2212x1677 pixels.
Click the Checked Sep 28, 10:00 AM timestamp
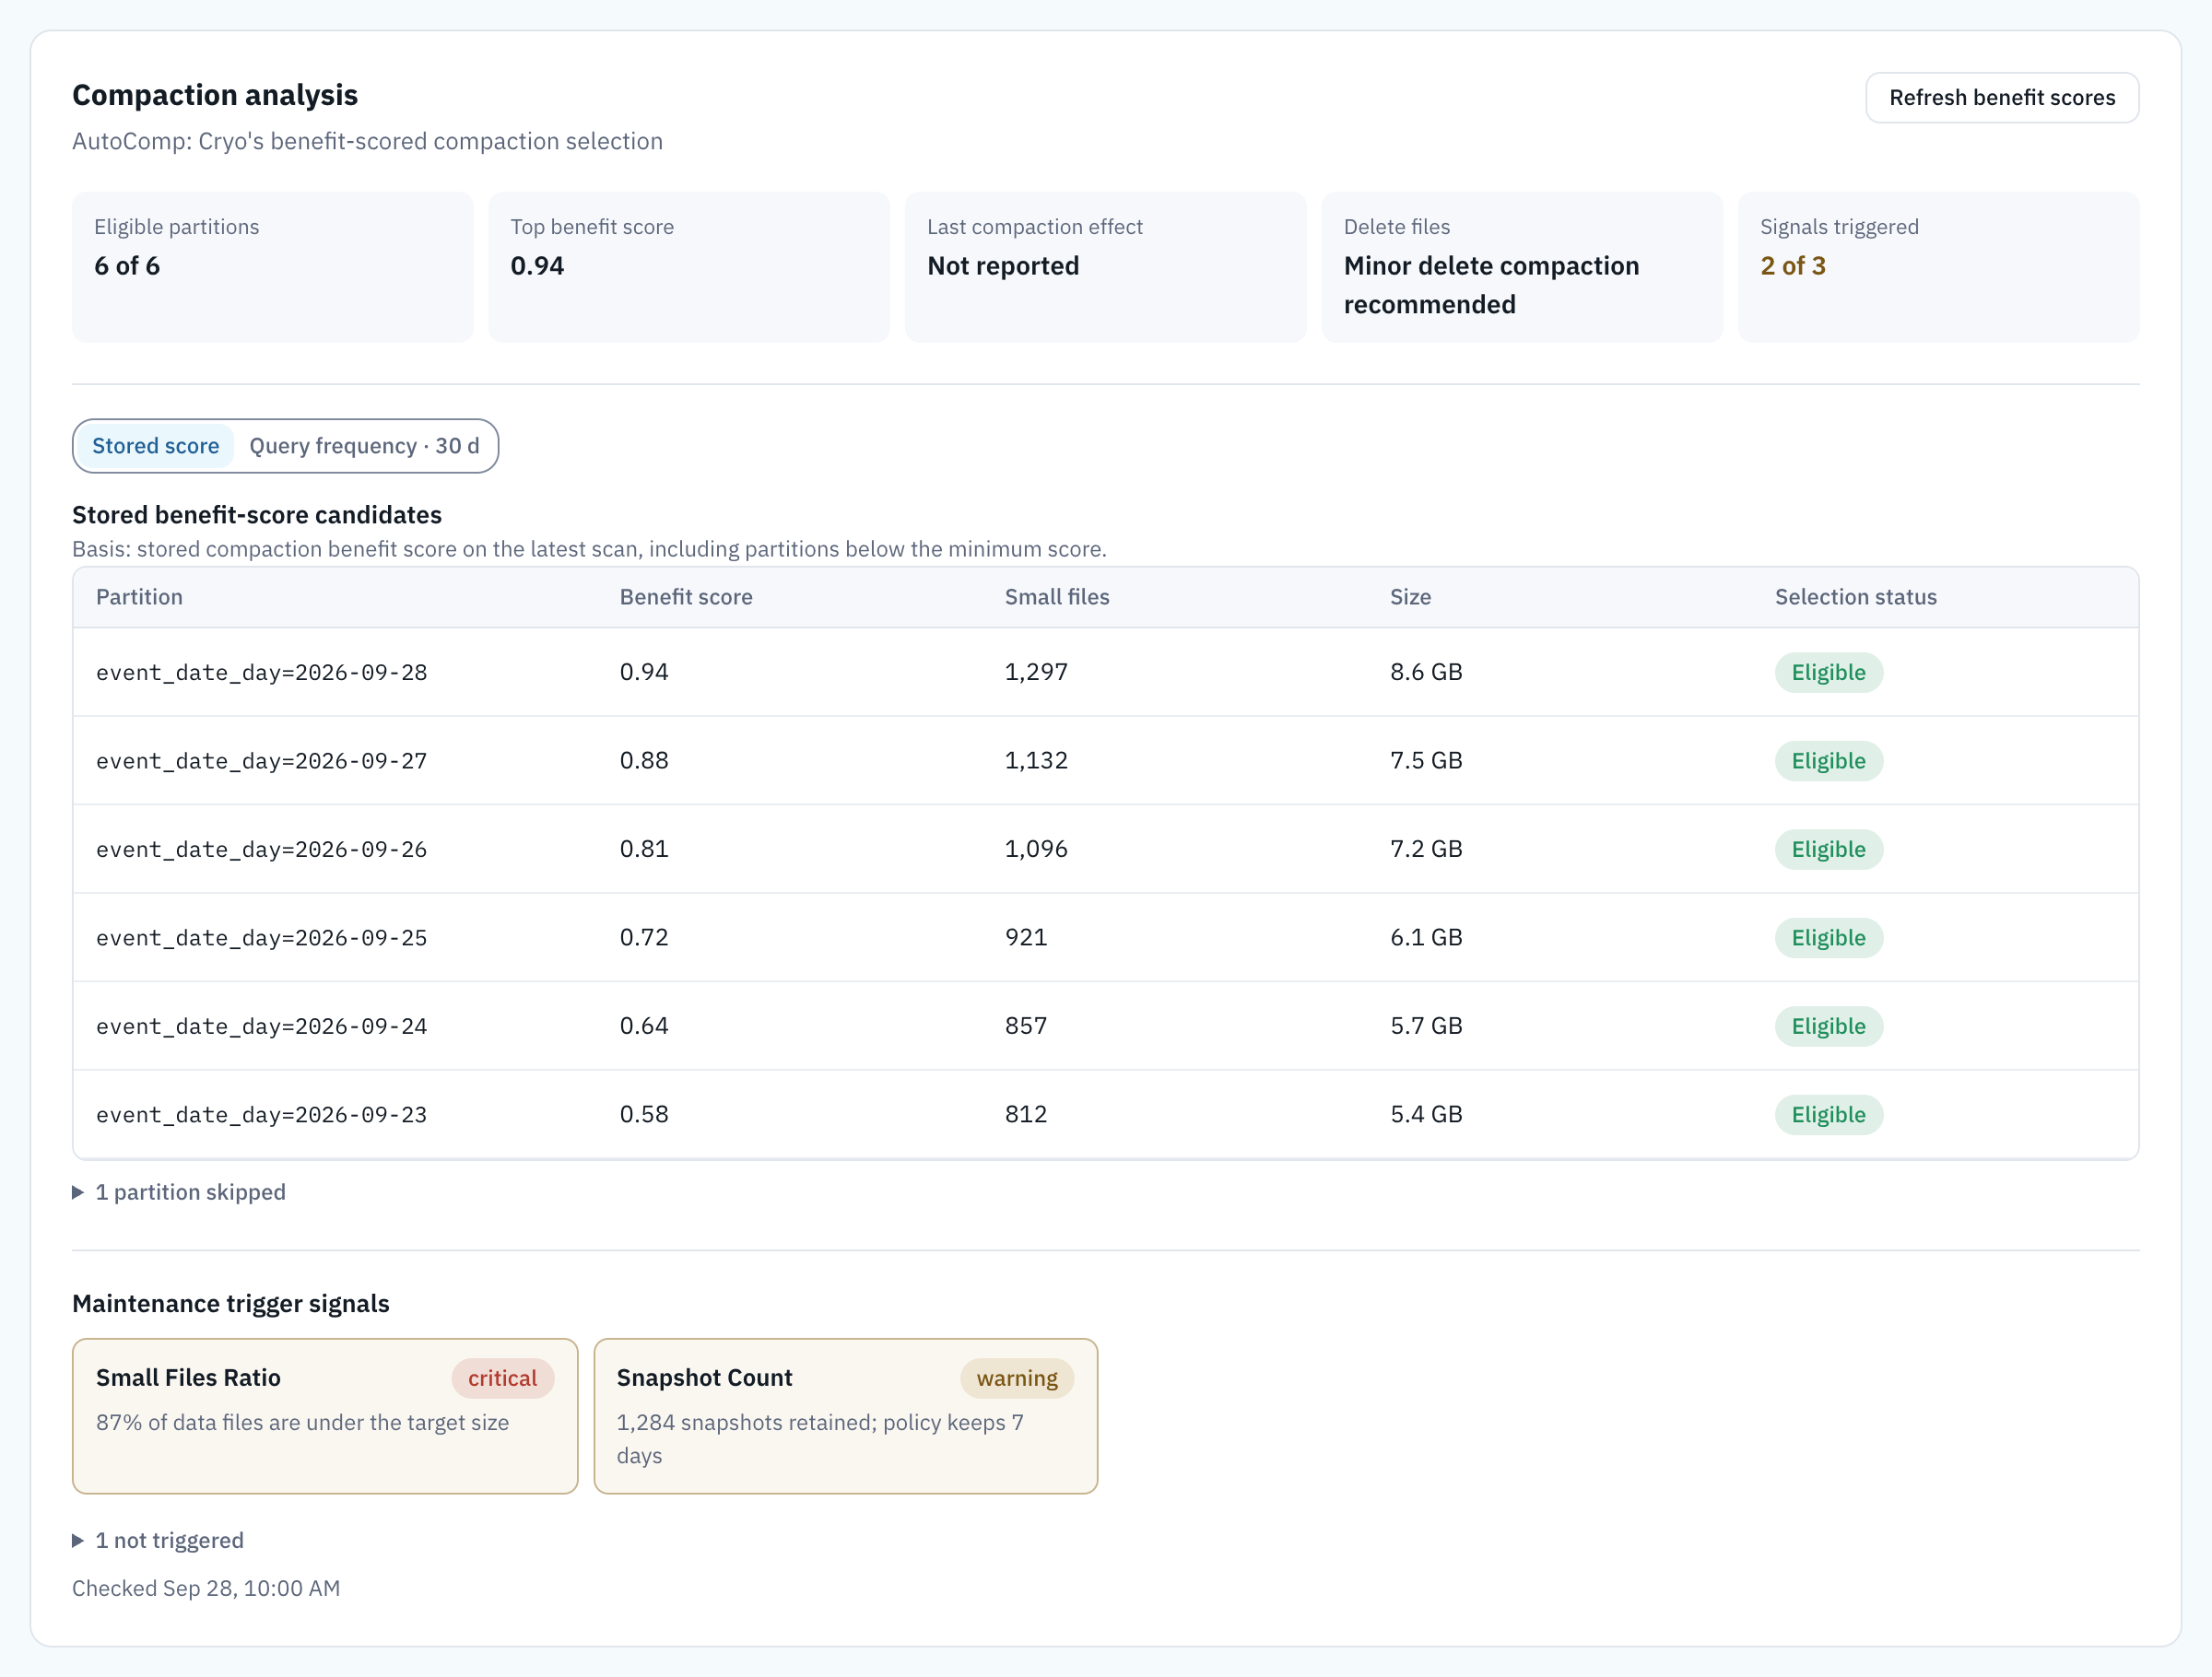(x=206, y=1588)
